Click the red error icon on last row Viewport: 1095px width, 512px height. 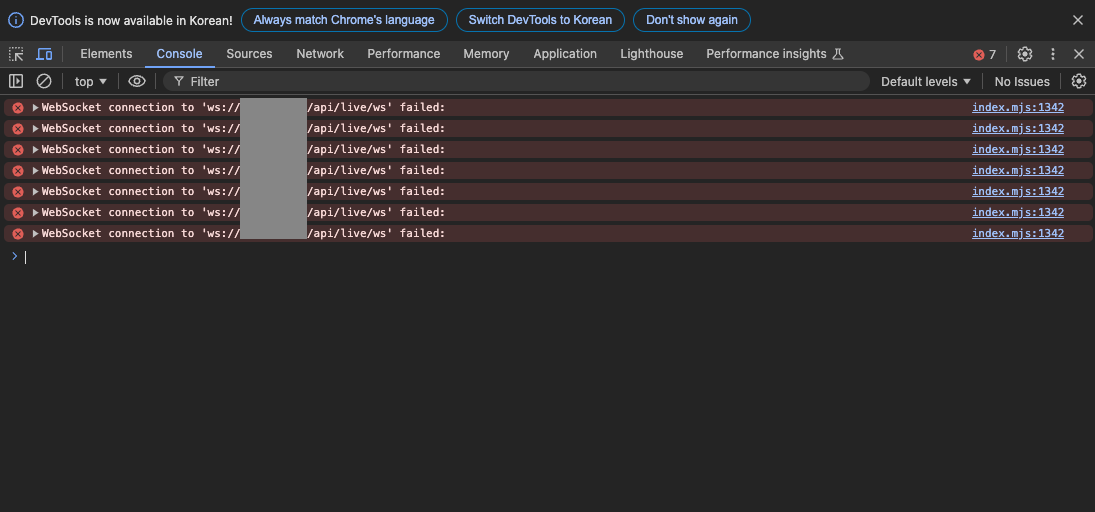click(x=18, y=233)
